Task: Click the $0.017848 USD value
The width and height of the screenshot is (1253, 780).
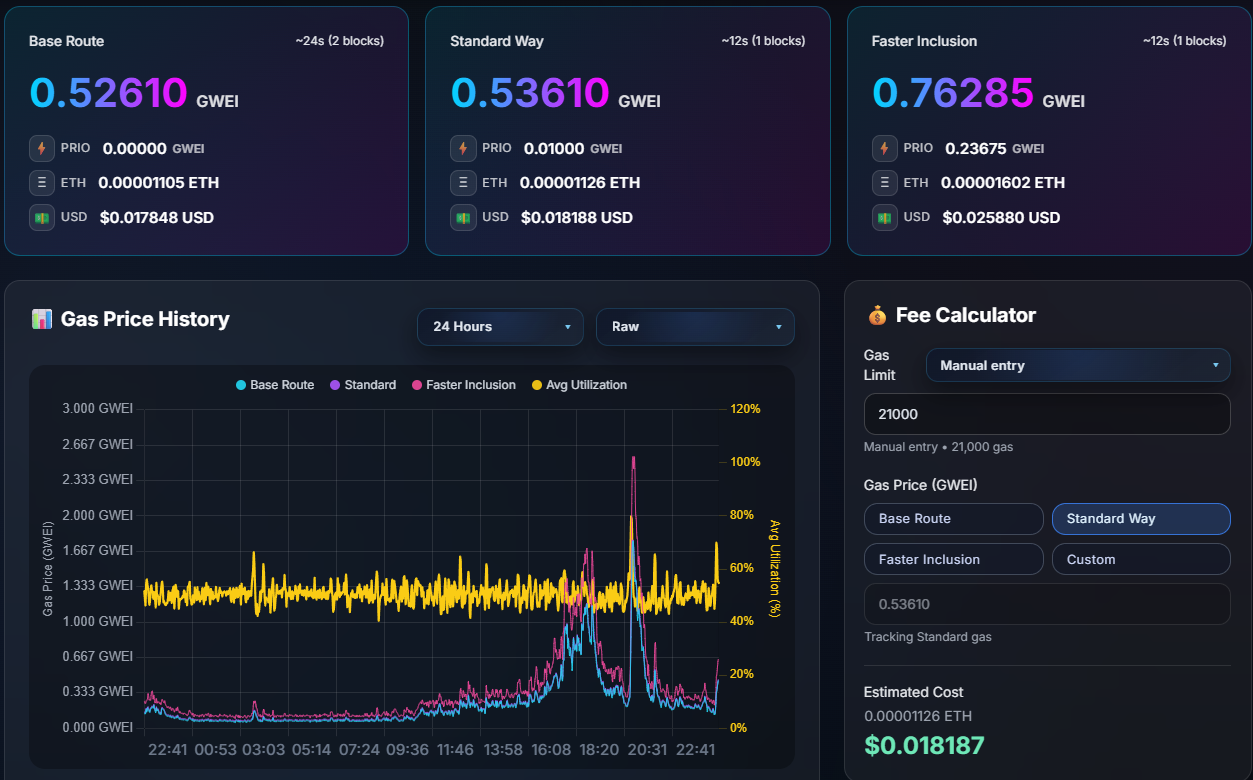Action: tap(157, 217)
